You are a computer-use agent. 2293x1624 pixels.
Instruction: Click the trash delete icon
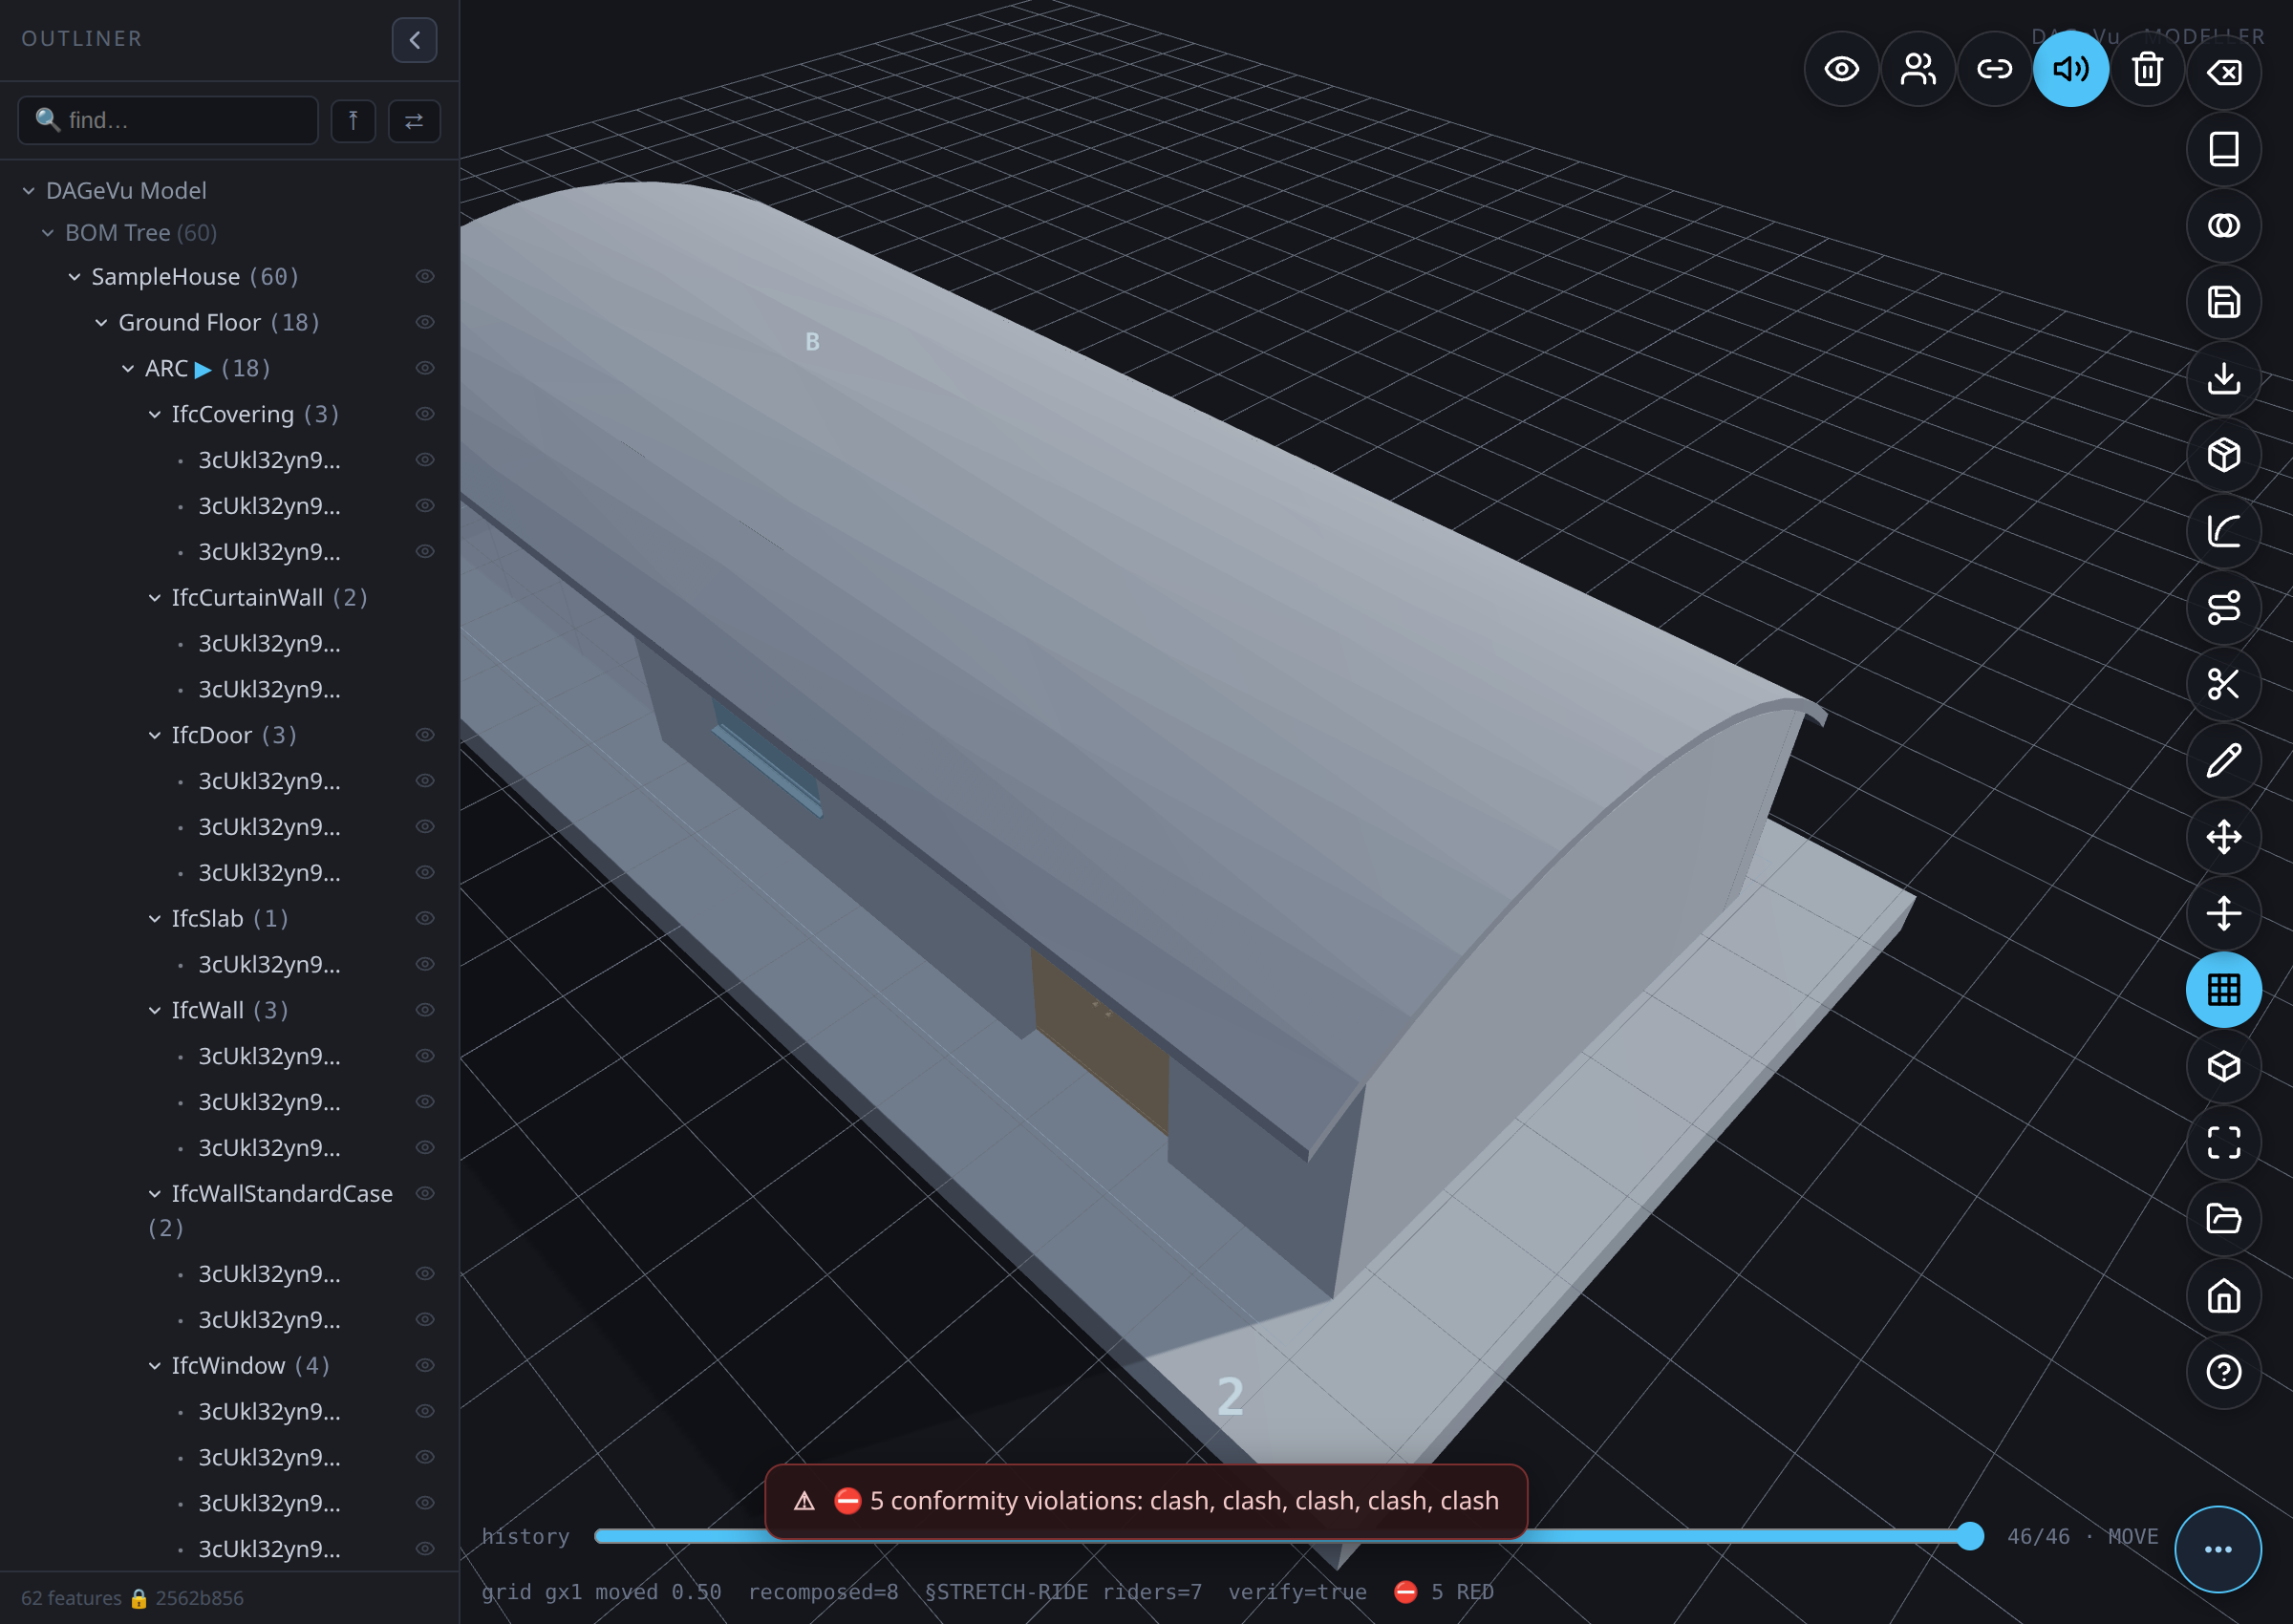[2147, 69]
